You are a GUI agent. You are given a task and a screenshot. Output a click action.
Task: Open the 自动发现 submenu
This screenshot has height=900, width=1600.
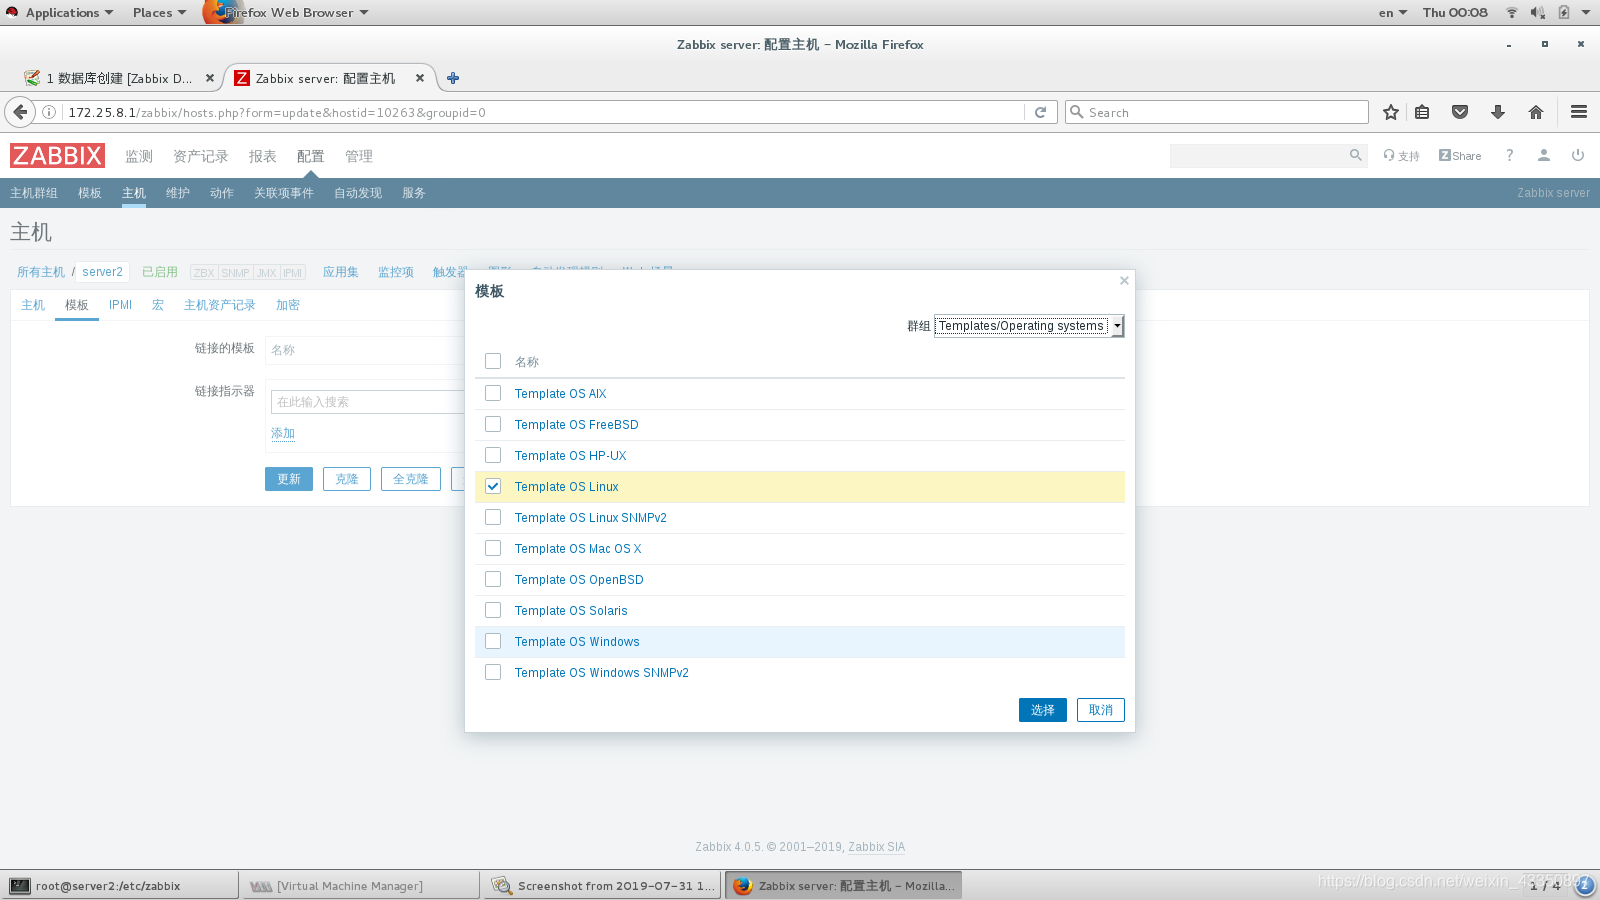tap(358, 193)
